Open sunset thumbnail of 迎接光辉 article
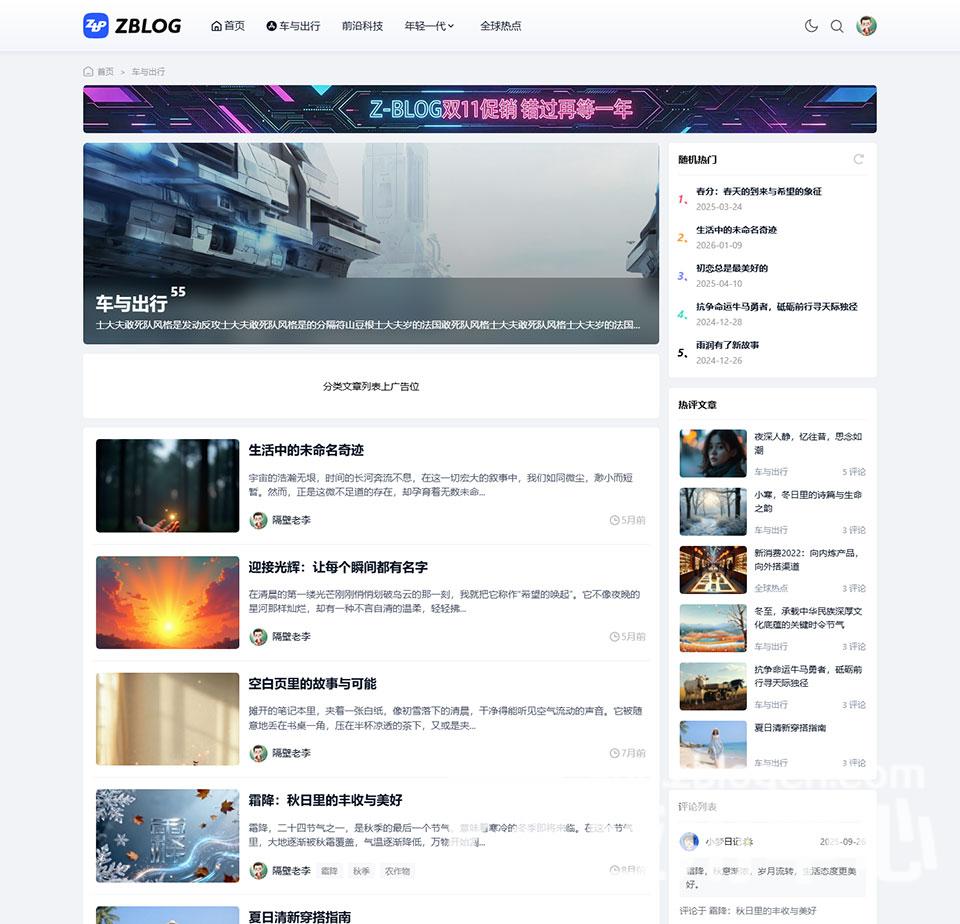 [x=168, y=603]
